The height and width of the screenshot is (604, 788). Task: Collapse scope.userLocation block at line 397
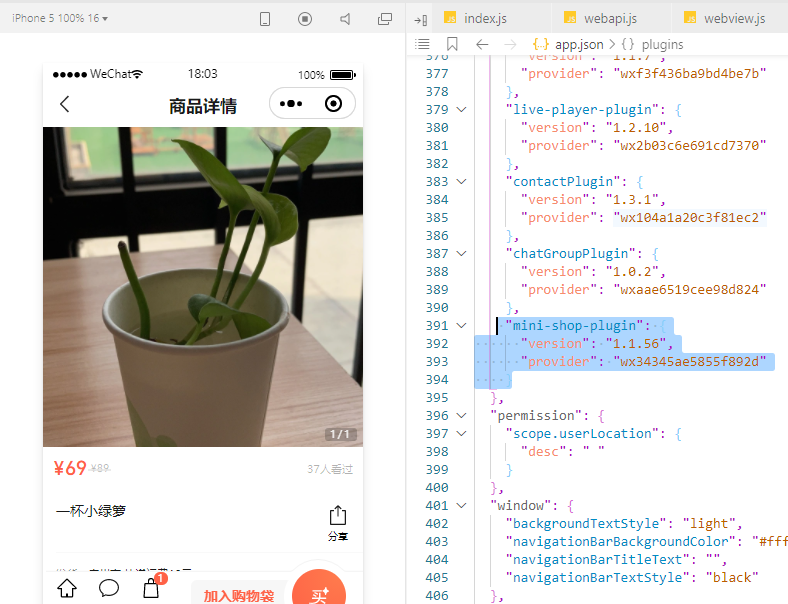461,433
